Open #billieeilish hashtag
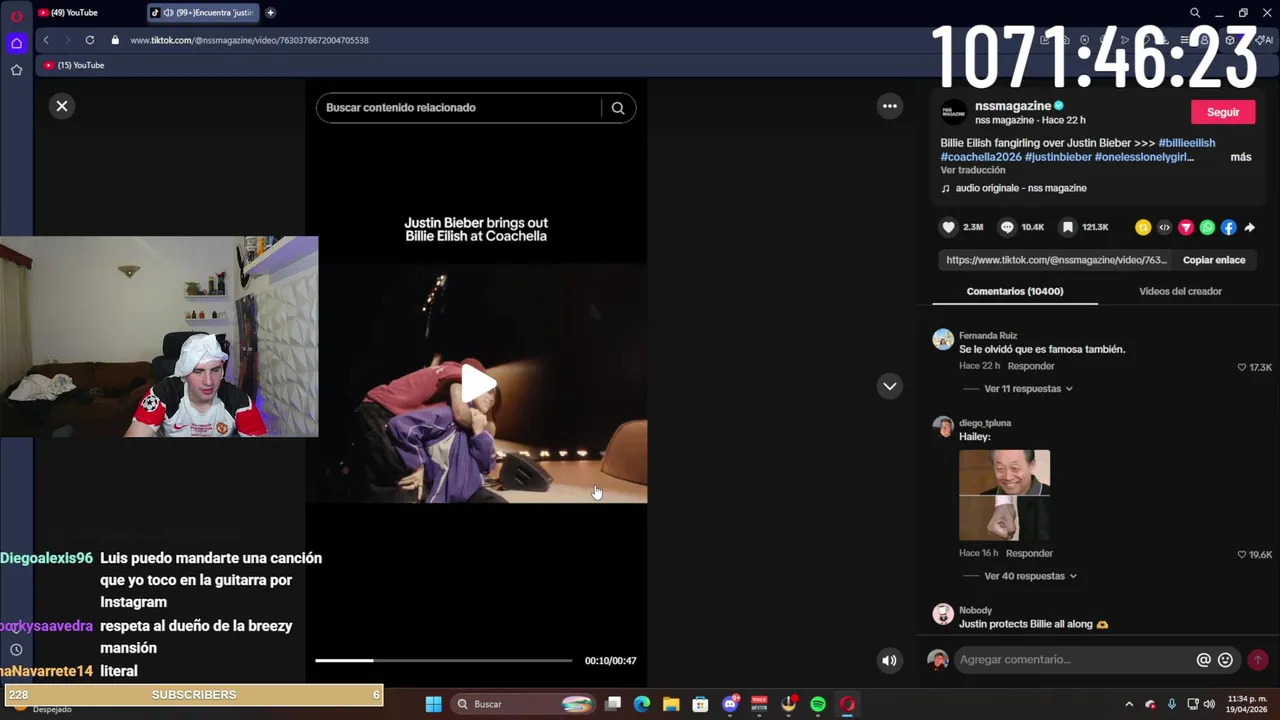Image resolution: width=1280 pixels, height=720 pixels. point(1187,143)
